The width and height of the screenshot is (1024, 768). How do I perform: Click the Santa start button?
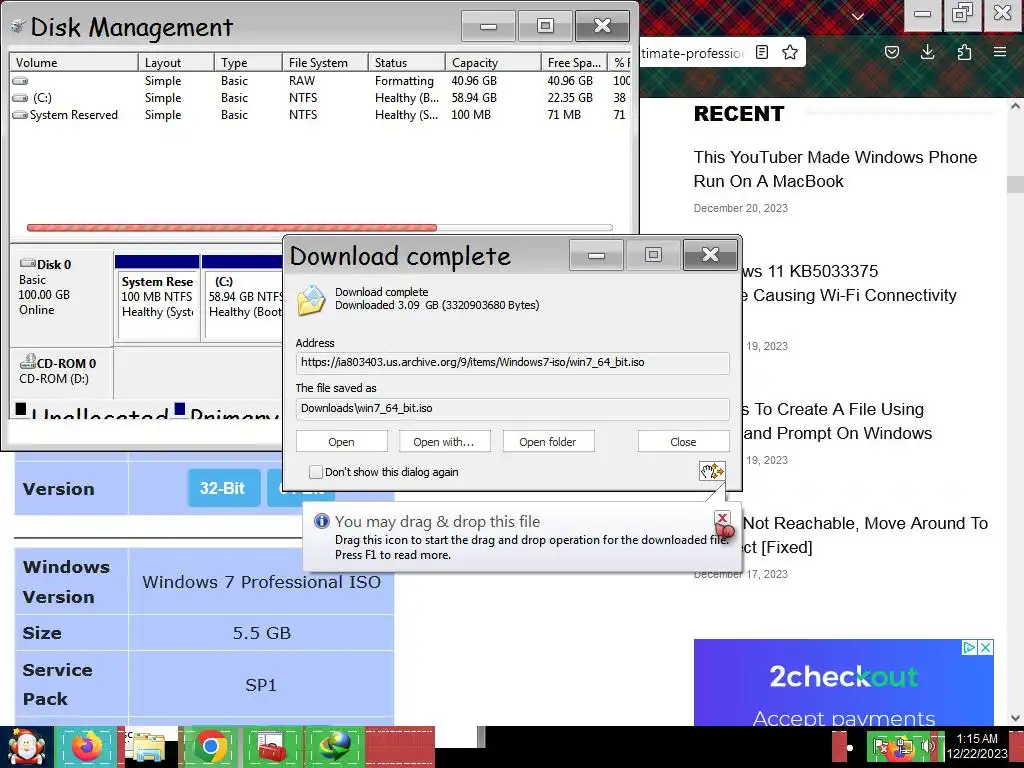26,746
